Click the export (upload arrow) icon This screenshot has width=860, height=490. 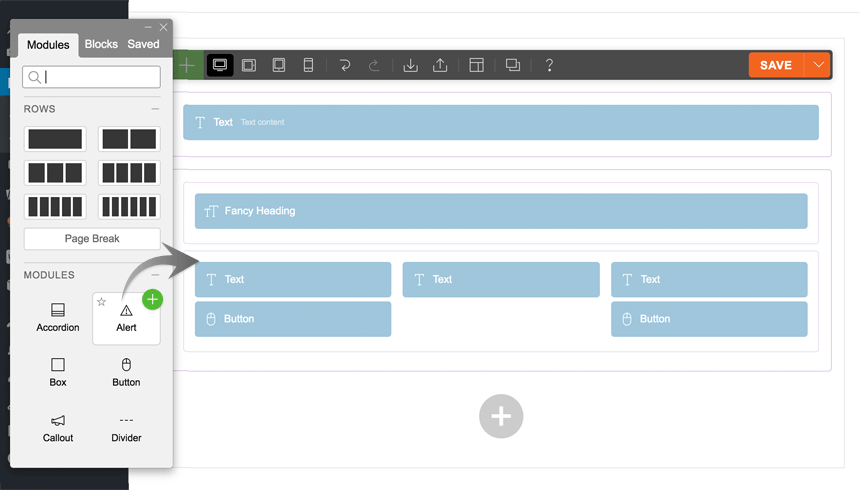coord(440,65)
